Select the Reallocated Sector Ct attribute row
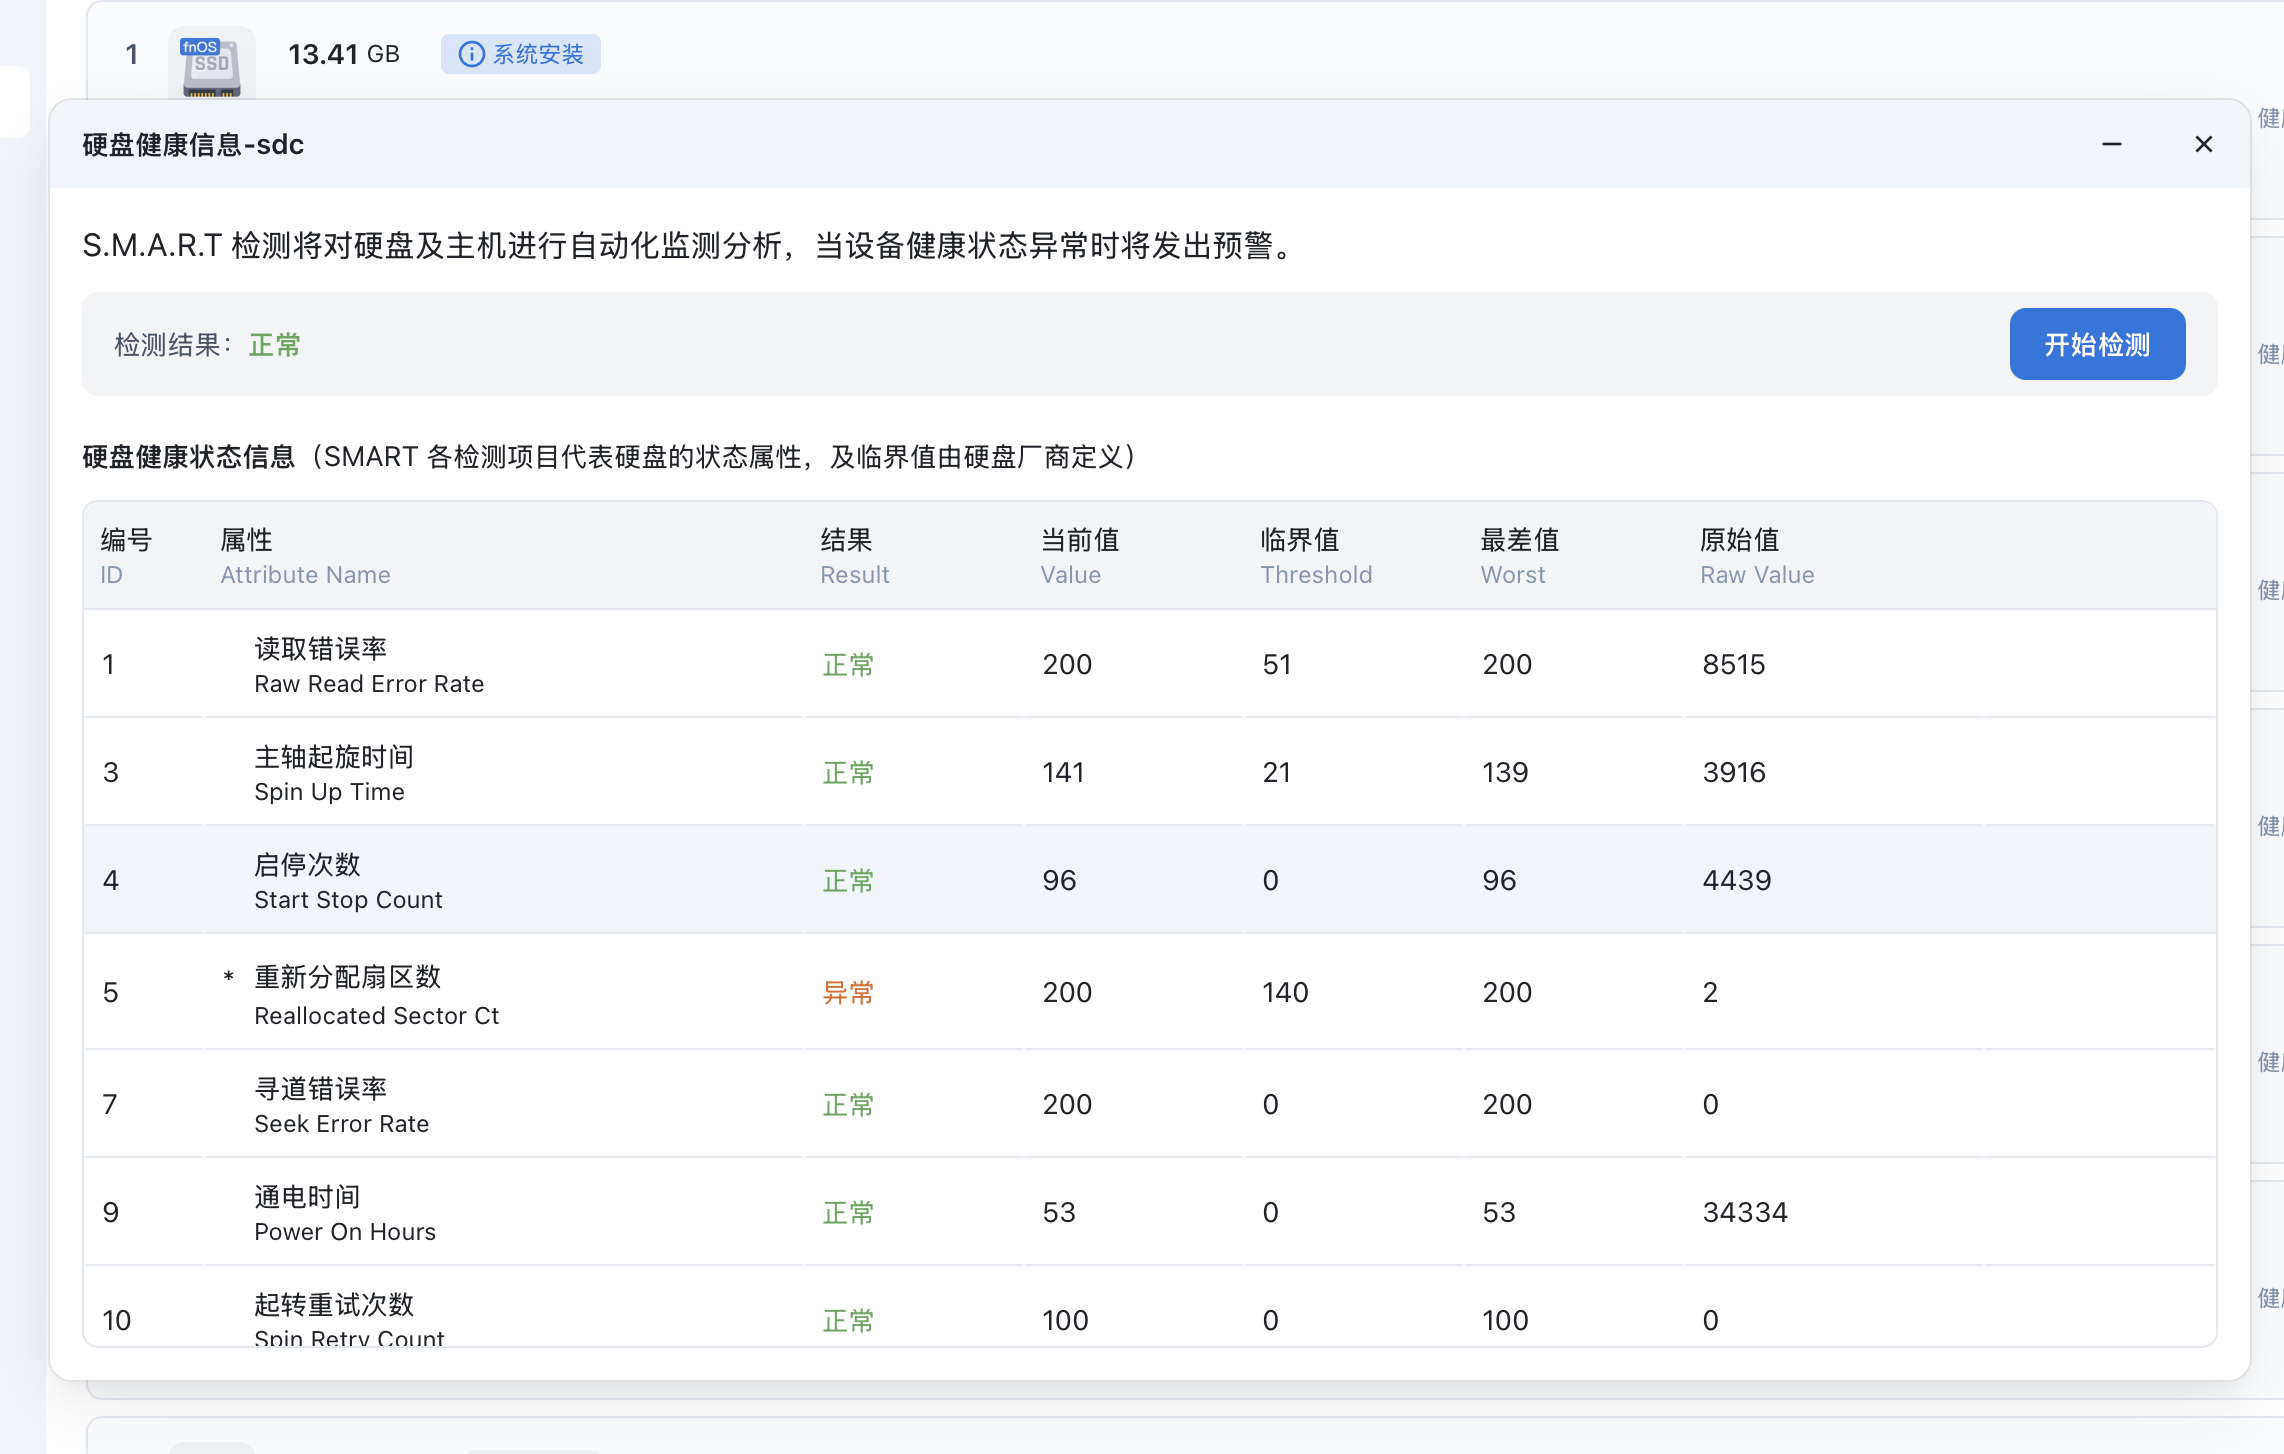Image resolution: width=2284 pixels, height=1454 pixels. point(1150,992)
